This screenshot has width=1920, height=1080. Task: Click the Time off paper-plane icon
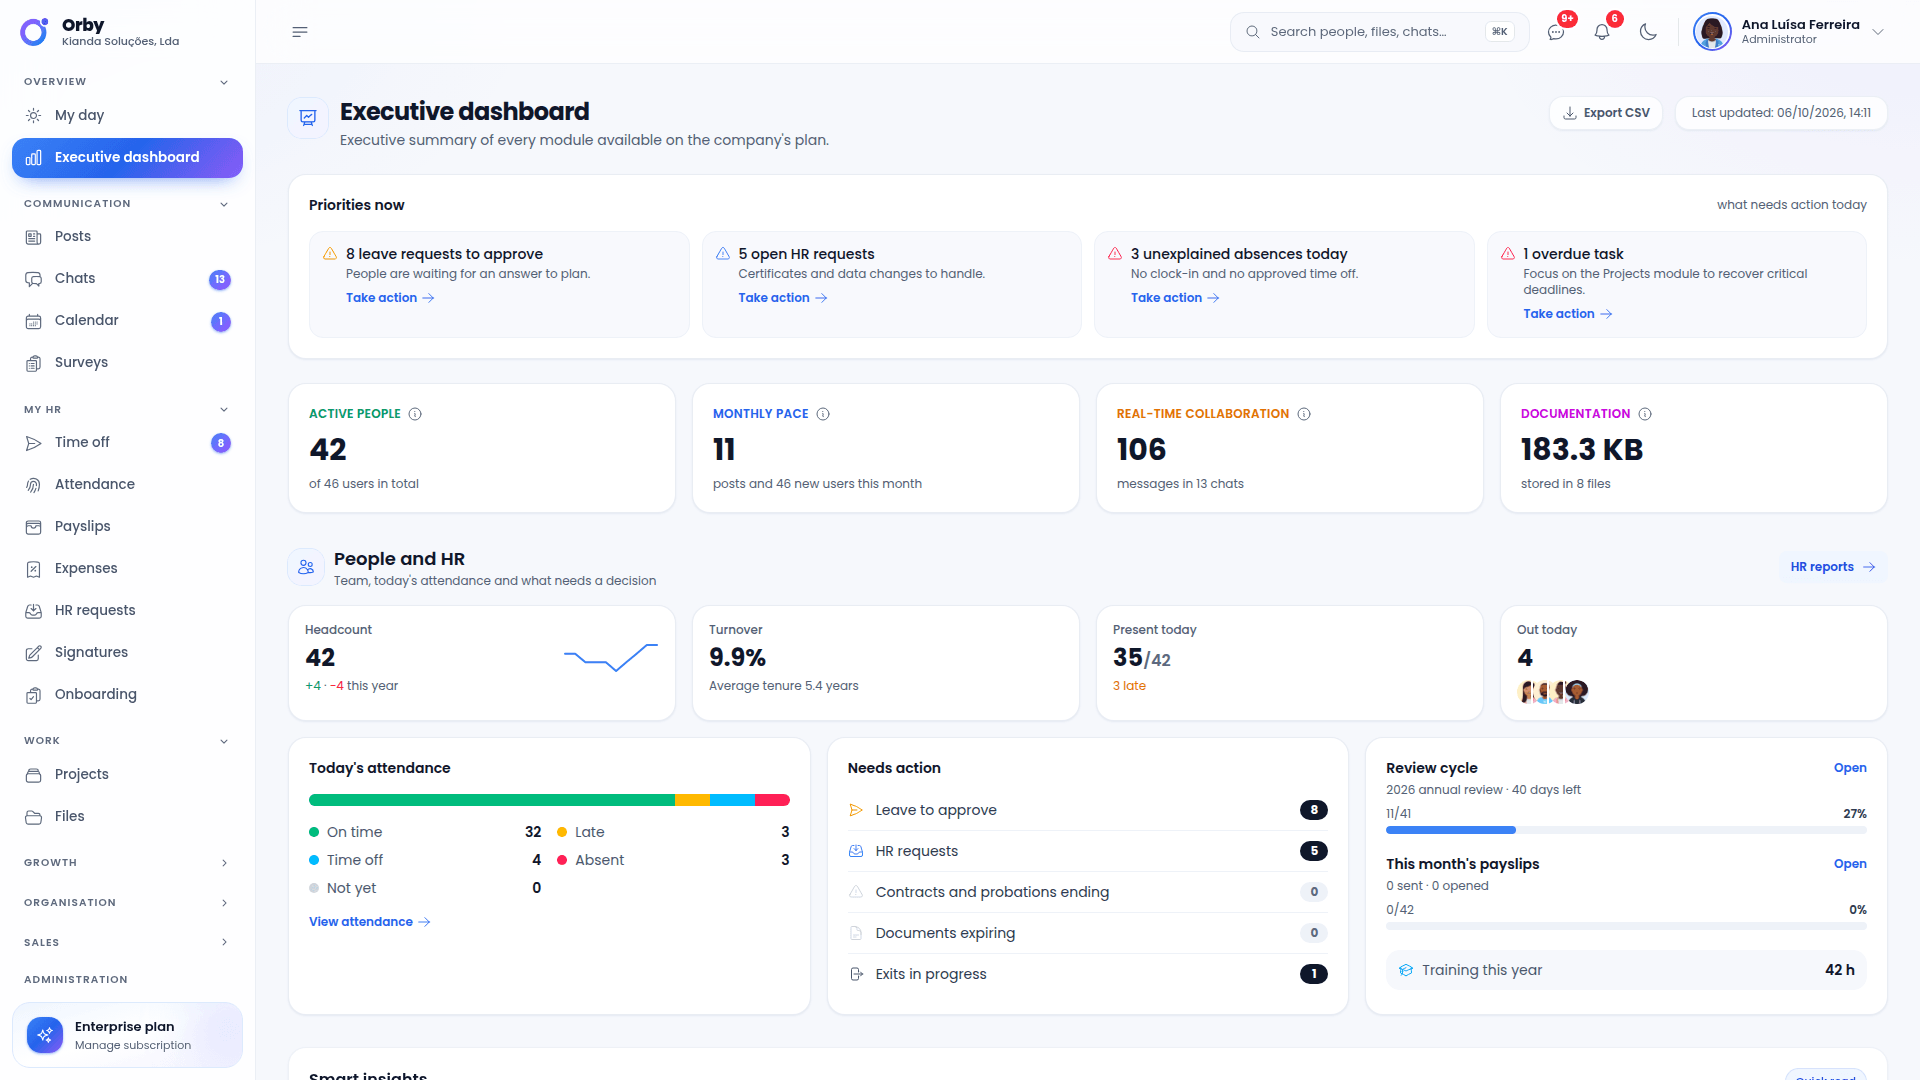coord(34,443)
